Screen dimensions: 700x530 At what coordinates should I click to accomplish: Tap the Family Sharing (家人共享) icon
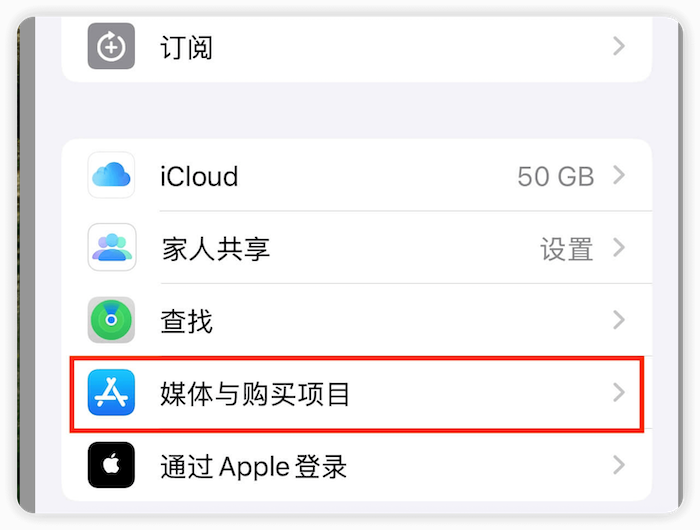(112, 247)
